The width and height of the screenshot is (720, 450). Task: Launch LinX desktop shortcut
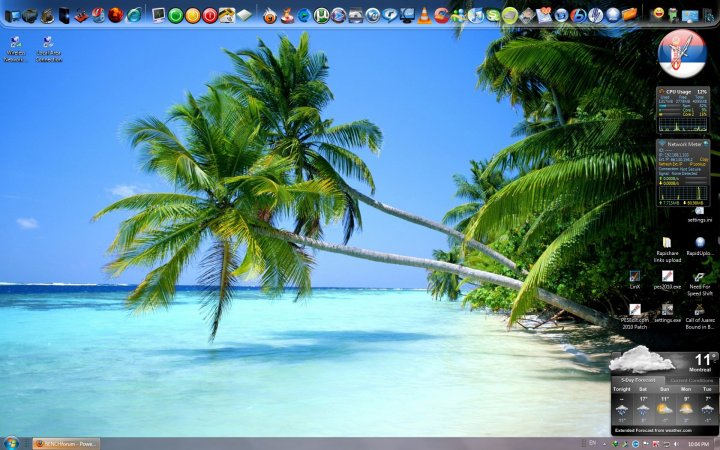tap(635, 280)
